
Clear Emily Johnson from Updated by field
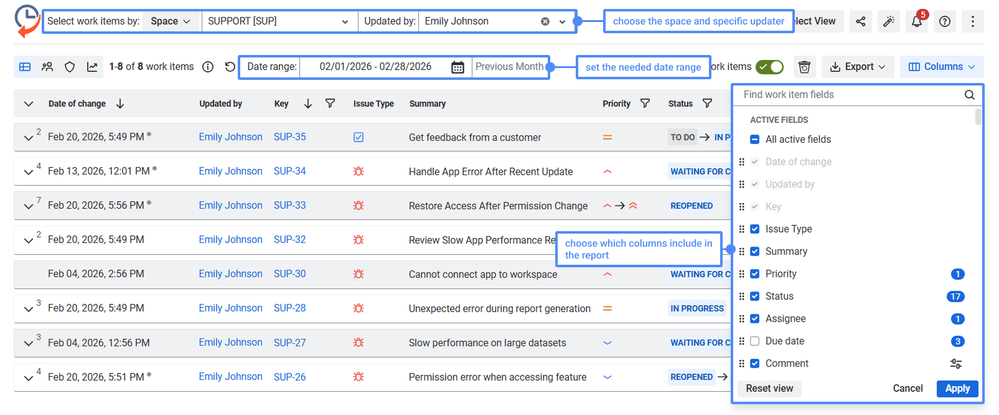(x=545, y=22)
